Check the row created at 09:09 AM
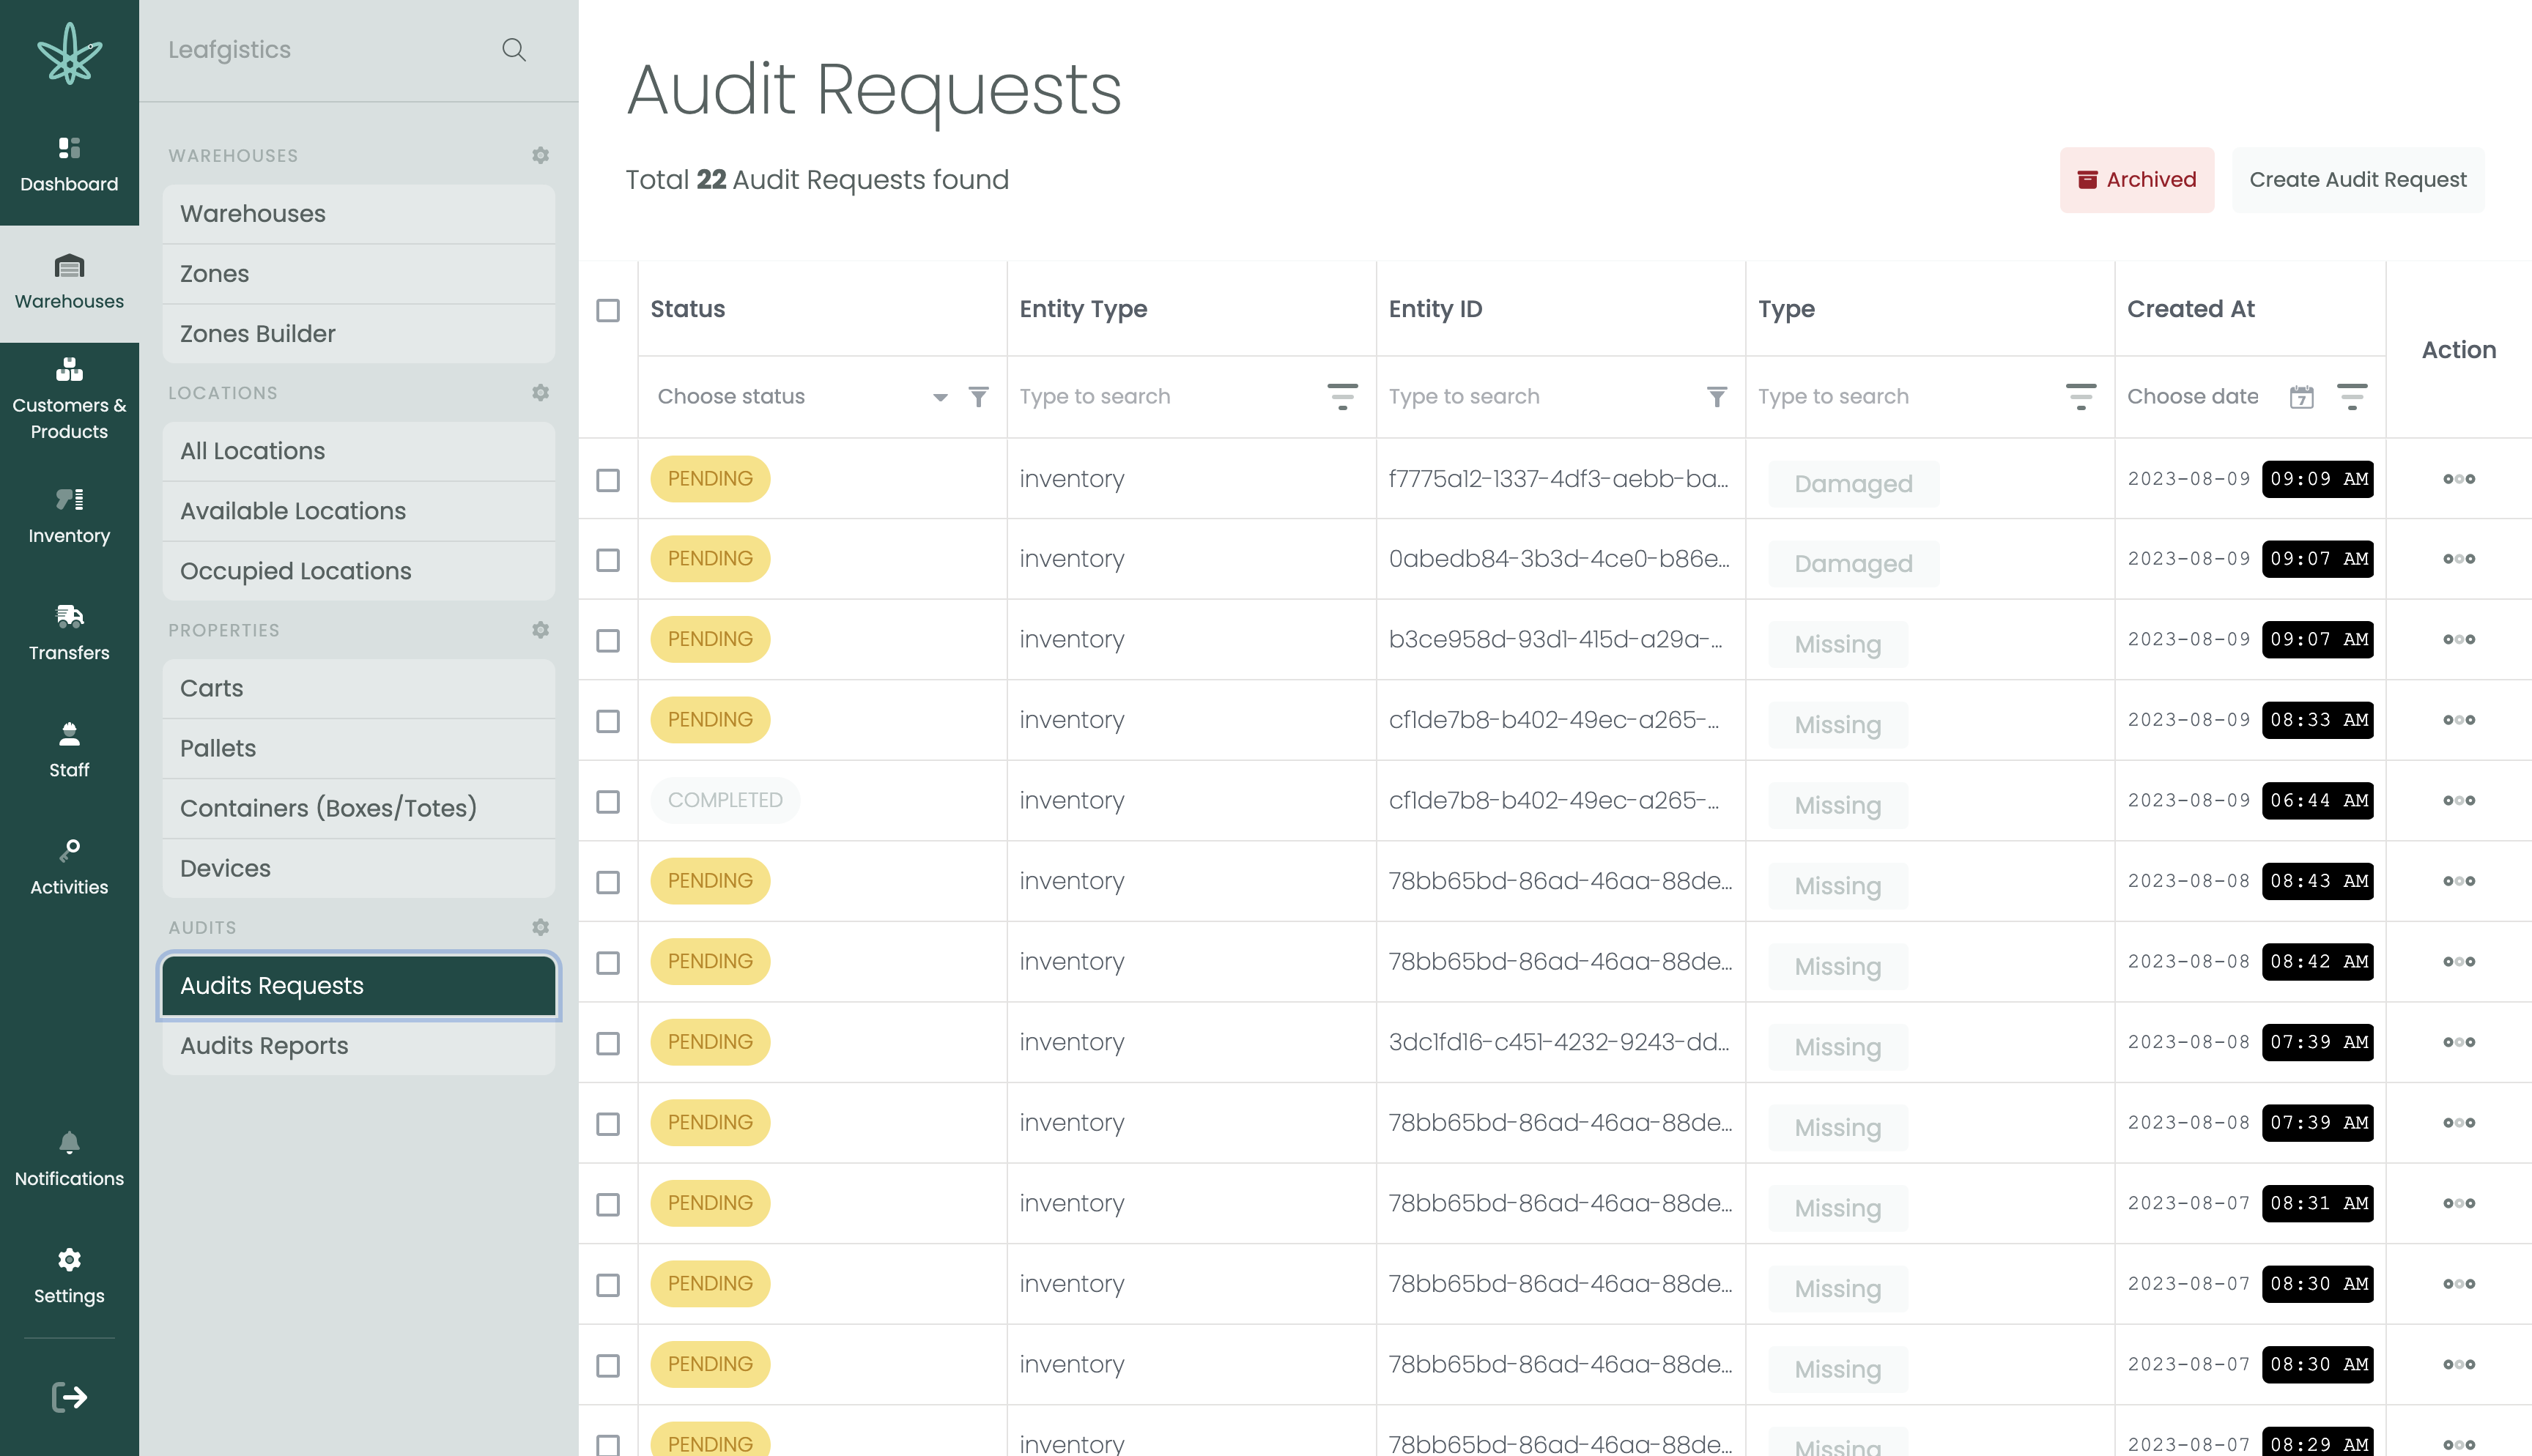Screen dimensions: 2532x1456 pyautogui.click(x=608, y=480)
